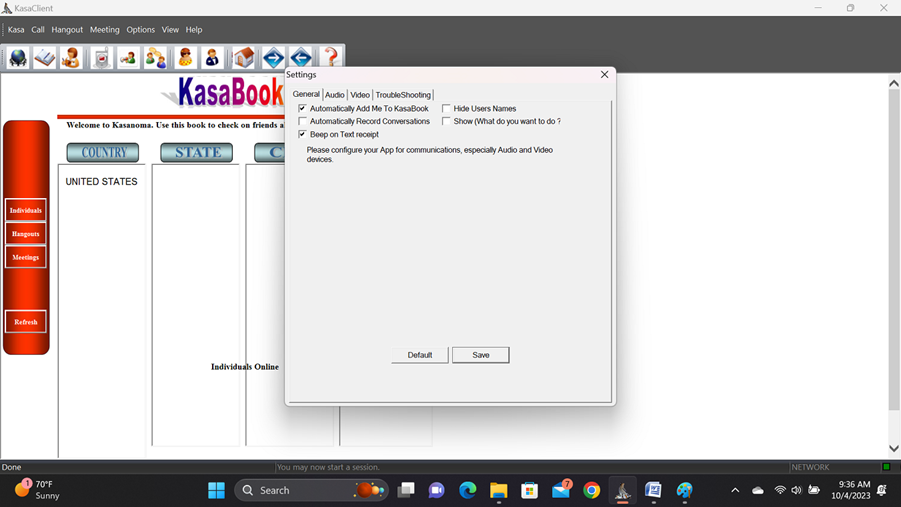Click the Hangouts sidebar button
Image resolution: width=901 pixels, height=507 pixels.
click(26, 234)
